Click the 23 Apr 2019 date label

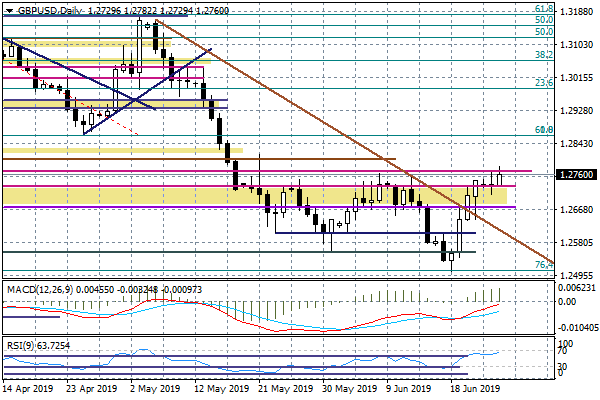coord(91,389)
